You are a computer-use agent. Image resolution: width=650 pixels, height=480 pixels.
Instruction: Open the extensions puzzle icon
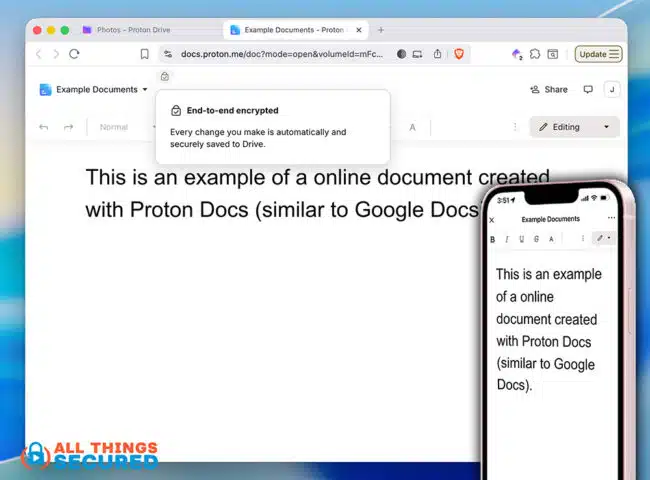pos(535,54)
